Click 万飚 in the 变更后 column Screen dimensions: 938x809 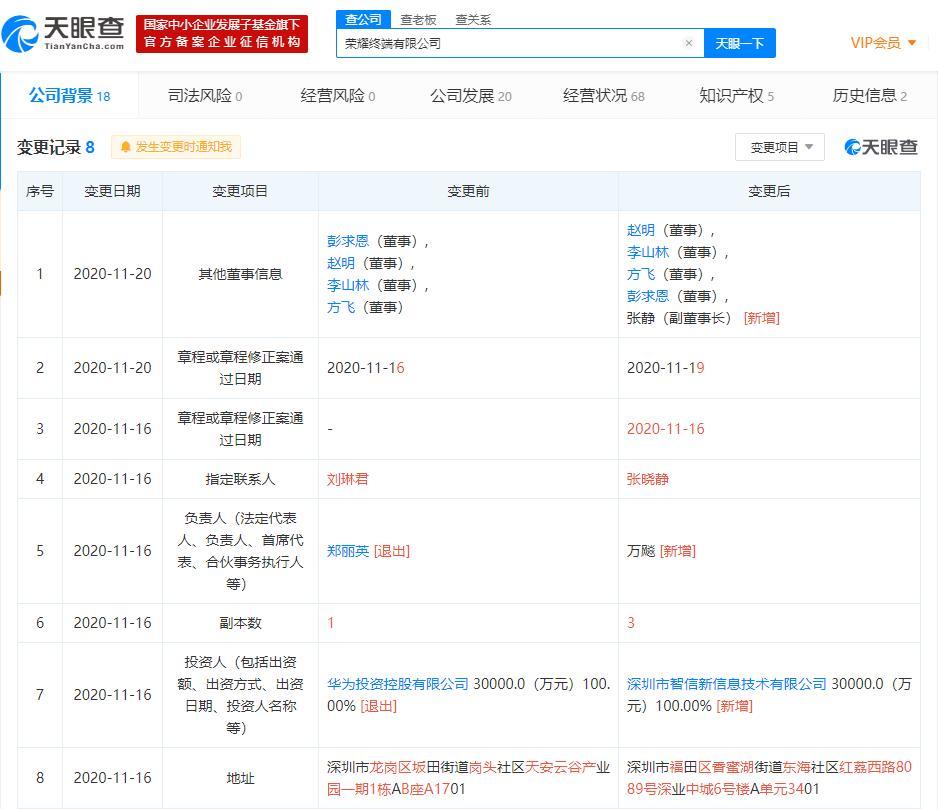pyautogui.click(x=641, y=551)
